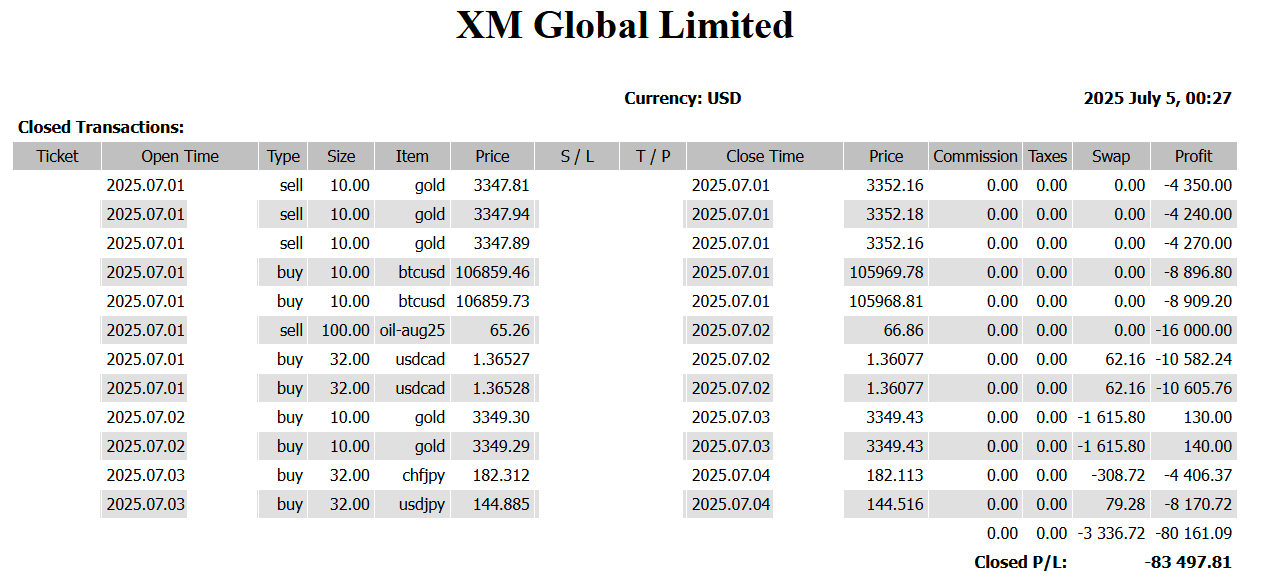Select the Type column header
The image size is (1276, 577).
[x=283, y=156]
